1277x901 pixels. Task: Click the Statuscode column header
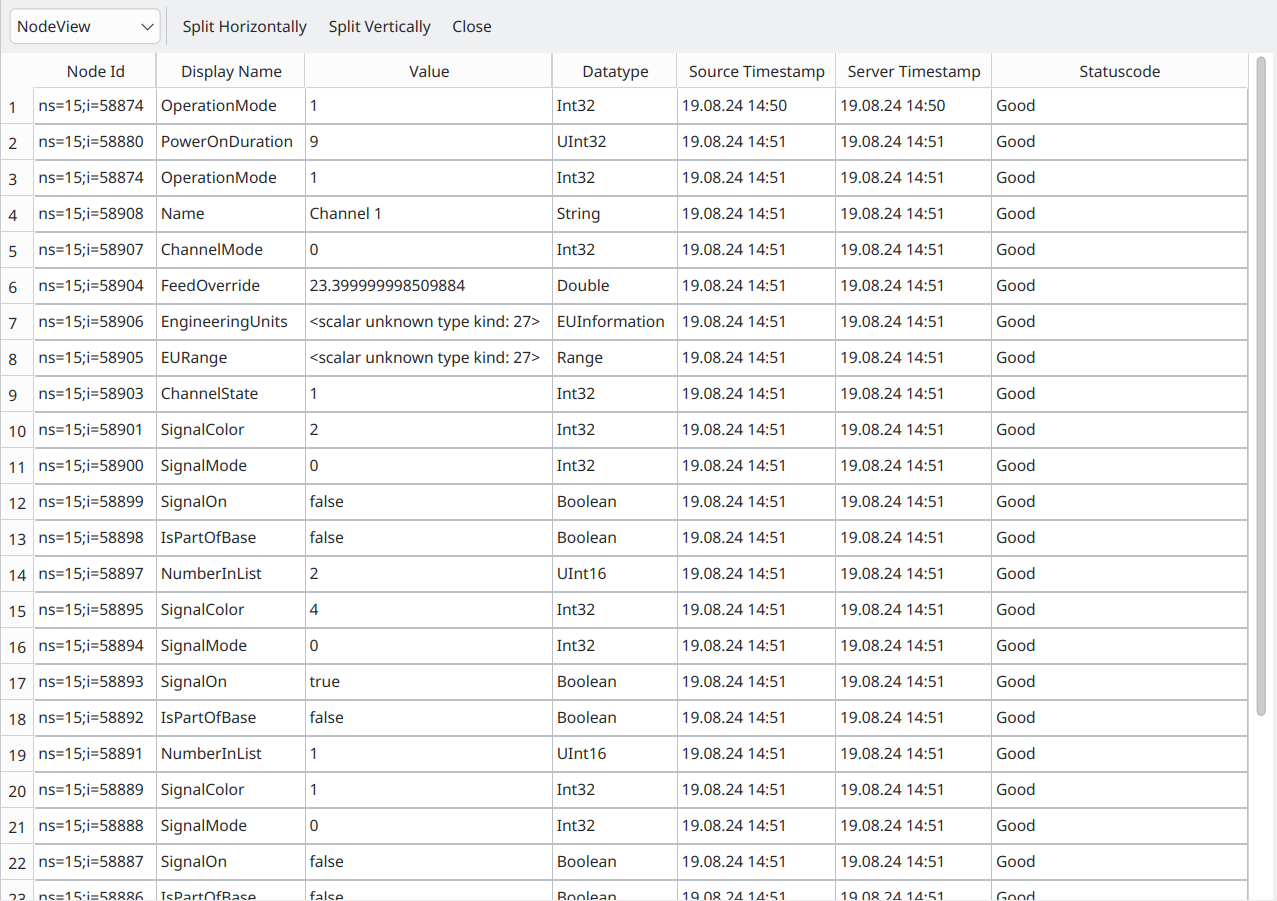coord(1119,71)
